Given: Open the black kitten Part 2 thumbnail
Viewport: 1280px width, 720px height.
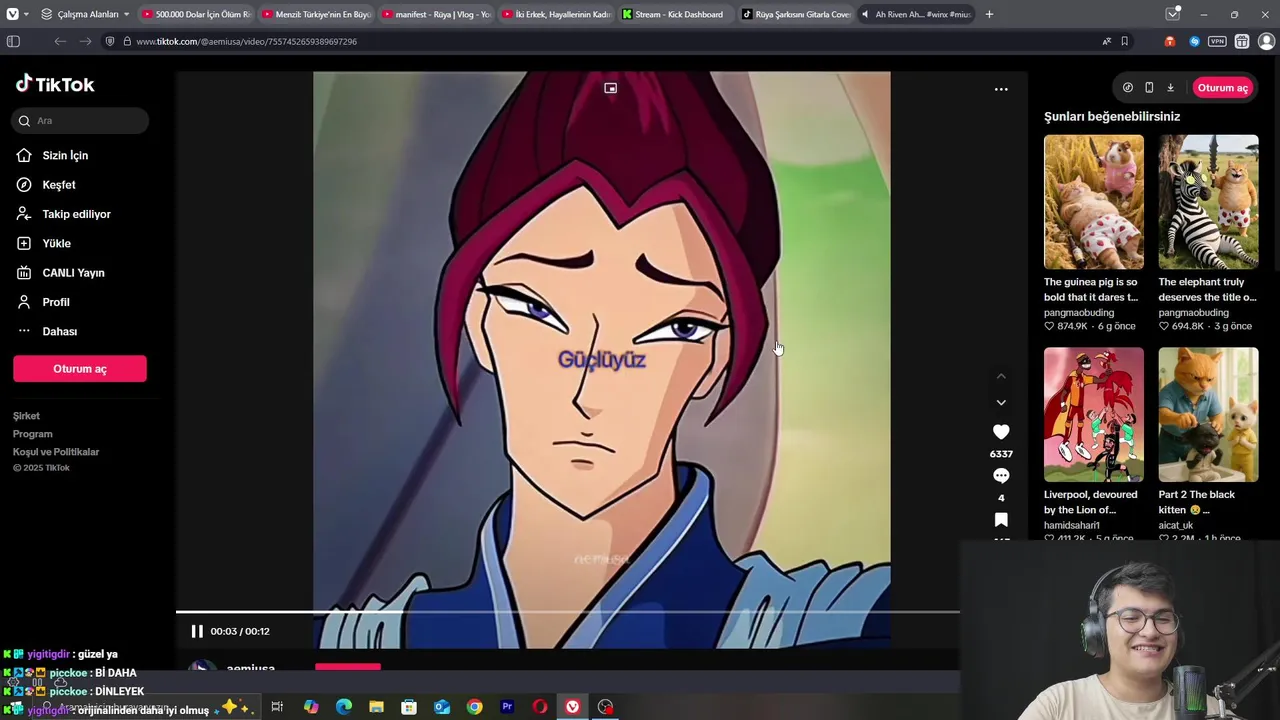Looking at the screenshot, I should [1208, 414].
